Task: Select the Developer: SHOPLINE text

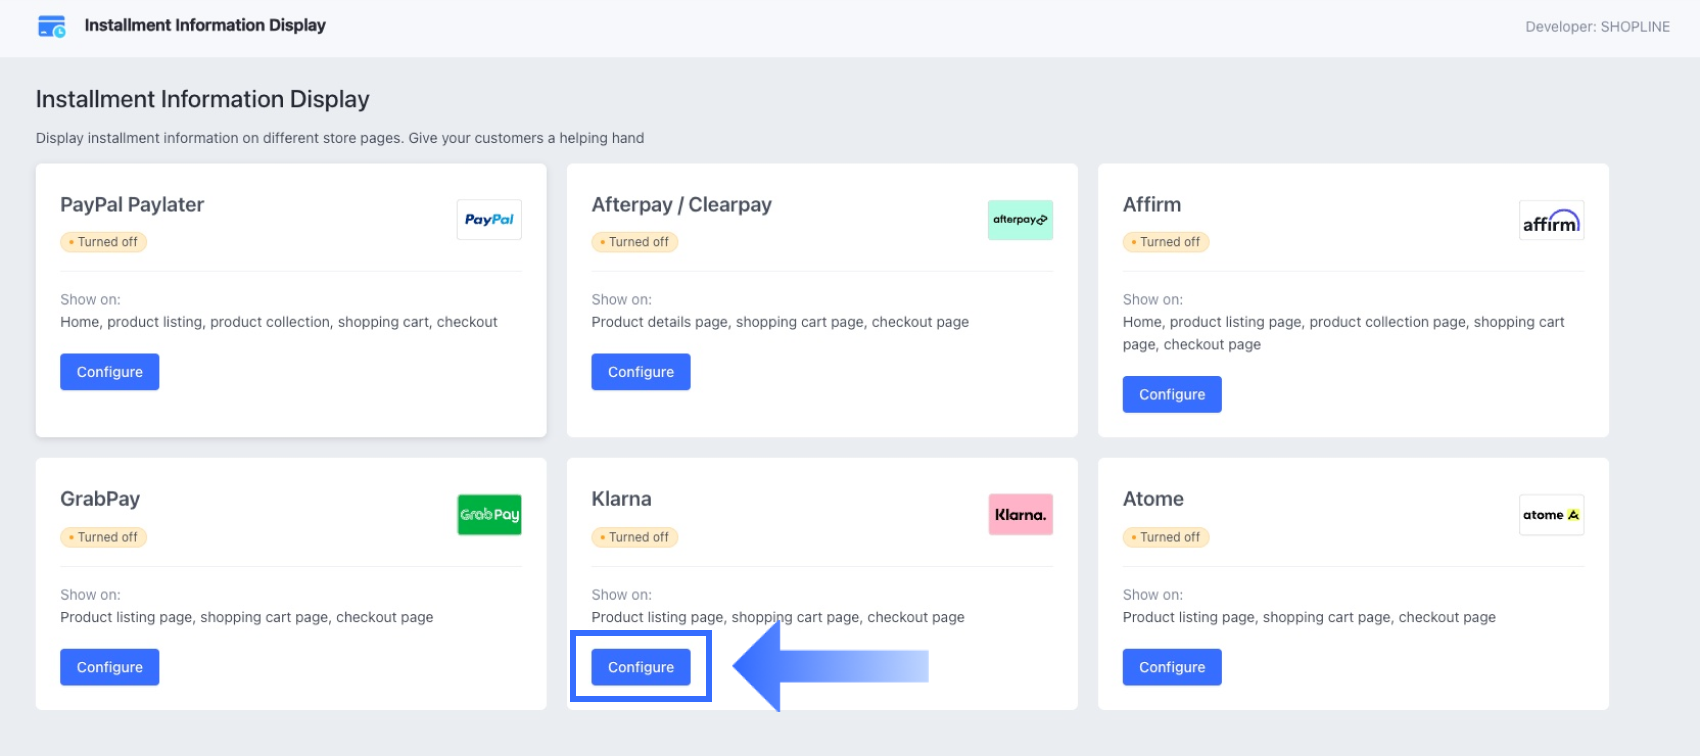Action: tap(1597, 27)
